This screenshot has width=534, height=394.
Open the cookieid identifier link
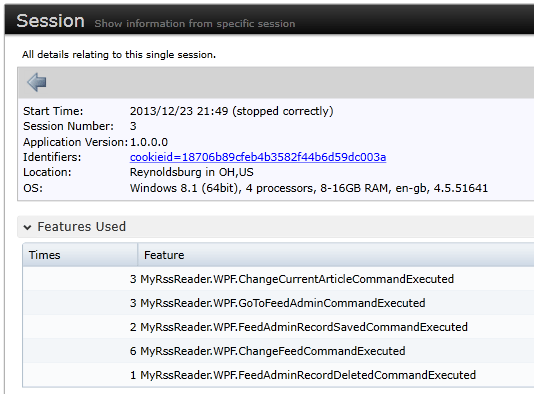(258, 157)
